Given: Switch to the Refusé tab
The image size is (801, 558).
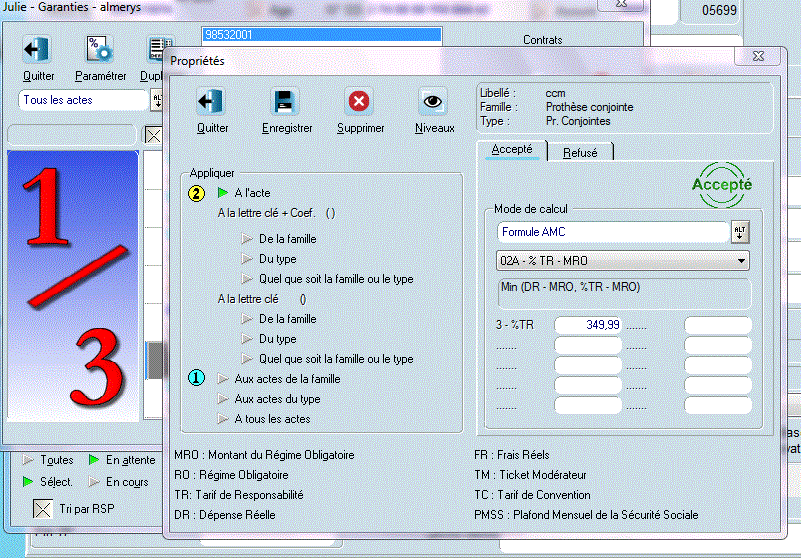Looking at the screenshot, I should pos(580,152).
